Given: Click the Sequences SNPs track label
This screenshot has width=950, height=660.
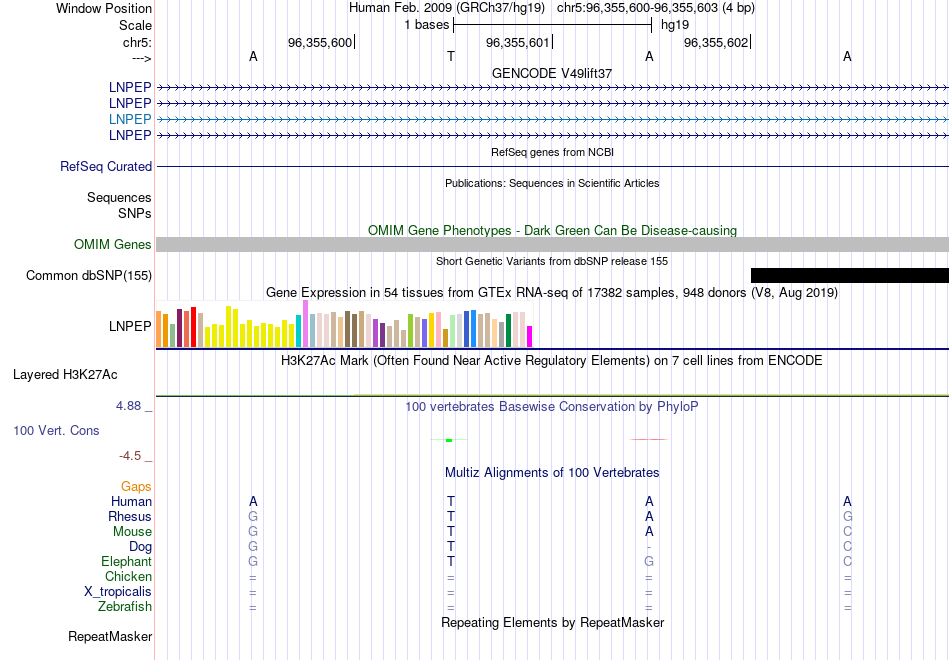Looking at the screenshot, I should 119,205.
